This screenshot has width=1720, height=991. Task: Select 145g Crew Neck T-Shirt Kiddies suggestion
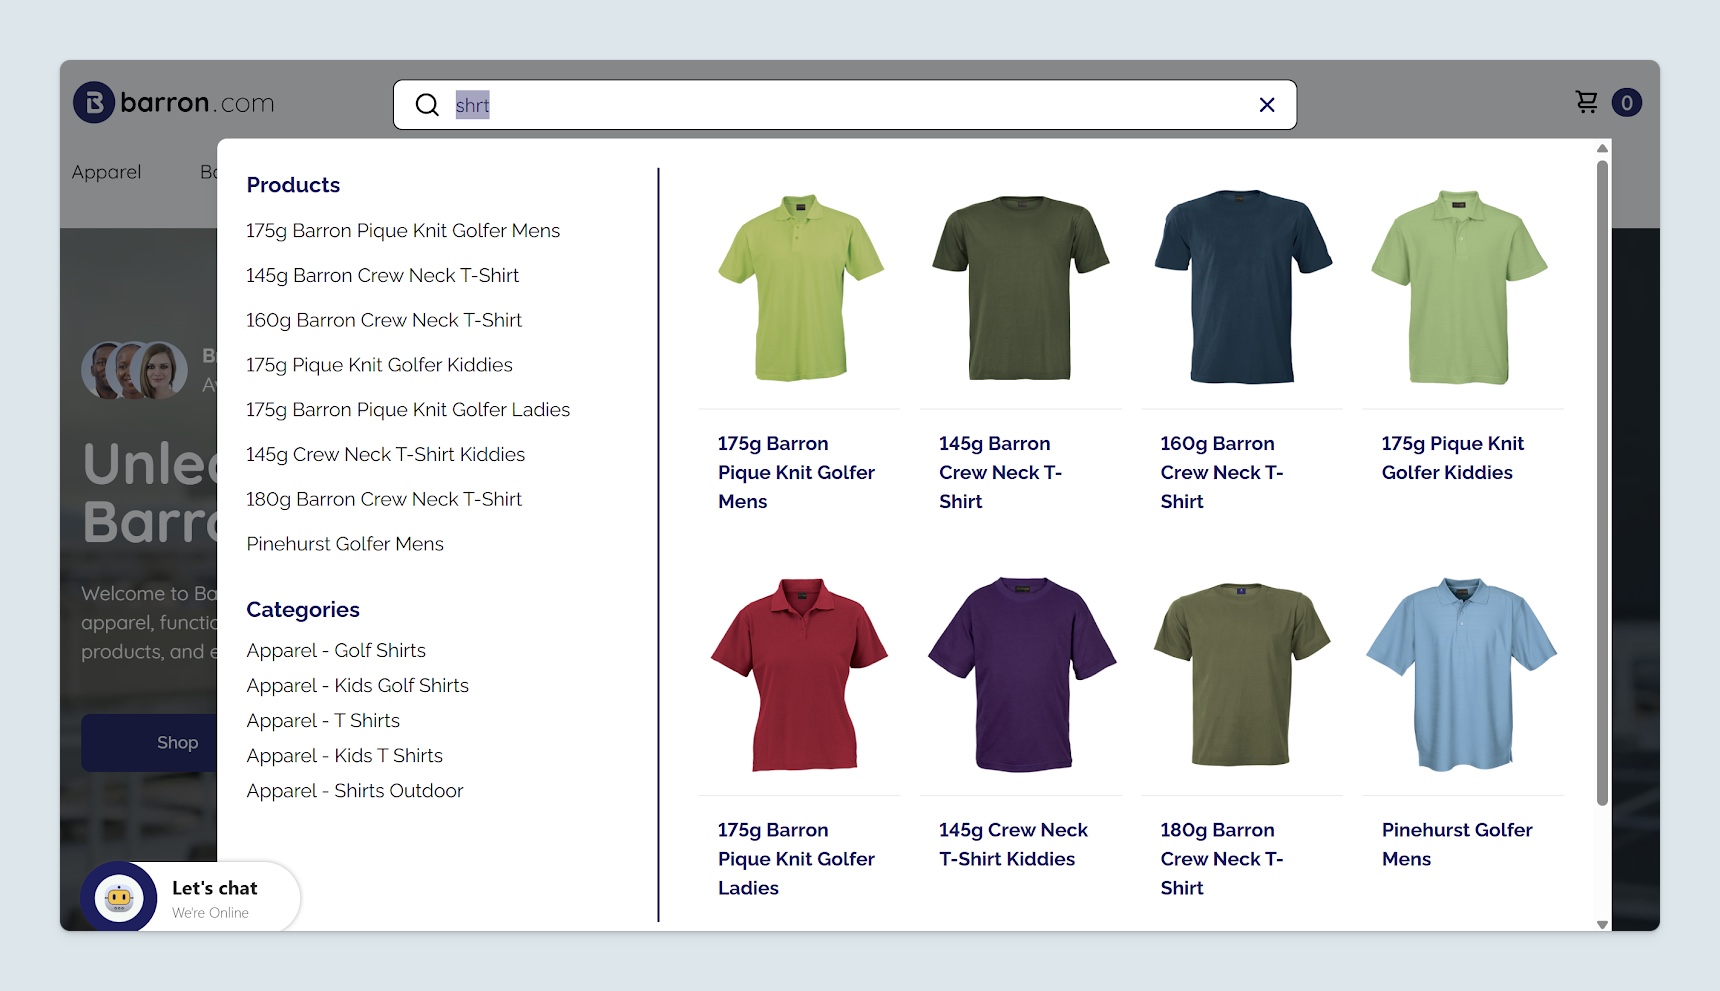(385, 455)
